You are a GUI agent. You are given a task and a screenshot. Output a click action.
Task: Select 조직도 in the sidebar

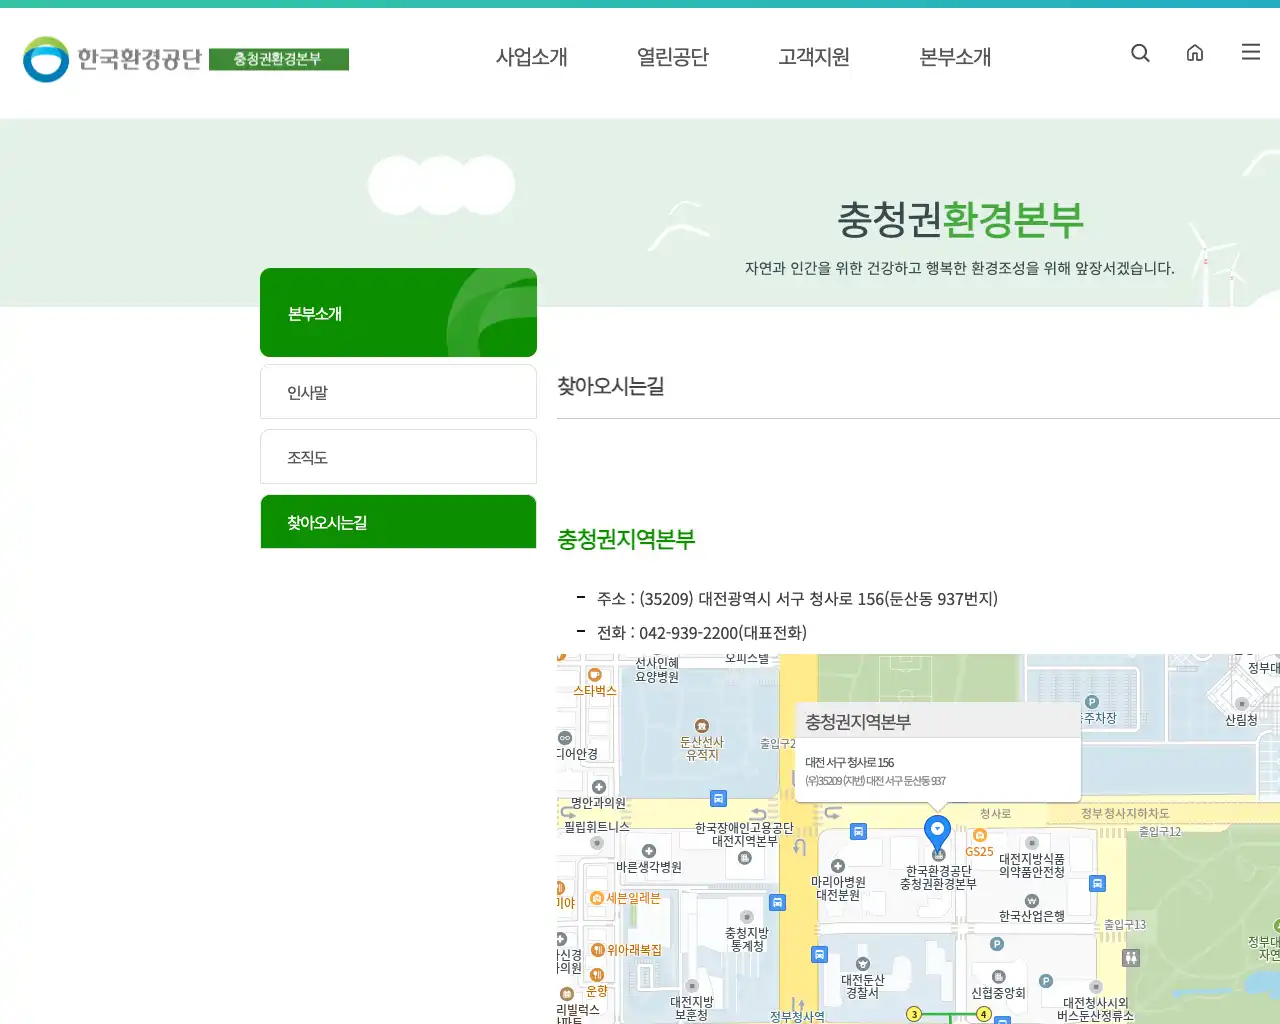398,456
